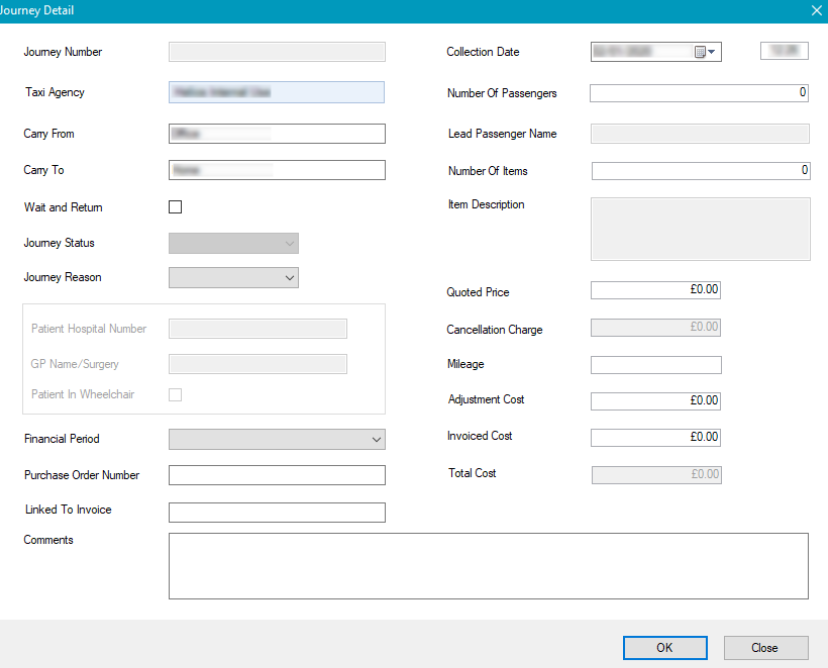Close the Journey Detail dialog window
Screen dimensions: 828x668
coord(816,10)
